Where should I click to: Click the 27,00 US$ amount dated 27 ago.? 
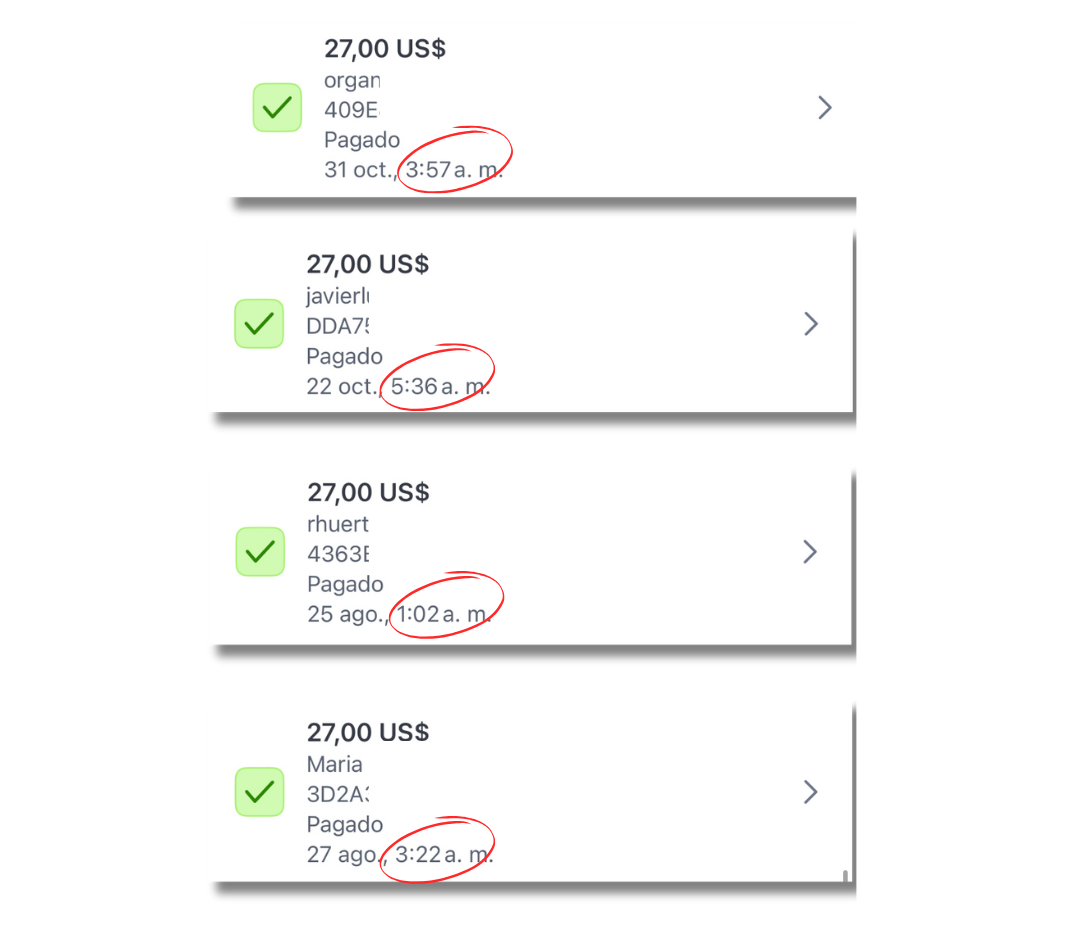pyautogui.click(x=368, y=733)
